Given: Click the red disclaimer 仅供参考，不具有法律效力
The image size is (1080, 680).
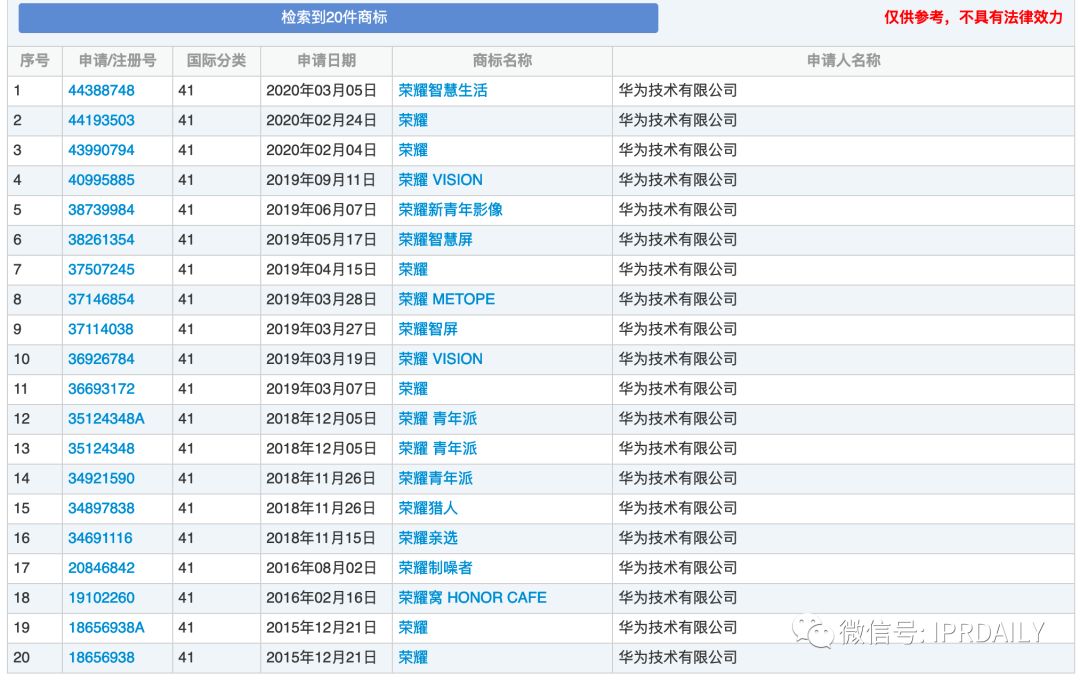Looking at the screenshot, I should [x=974, y=17].
